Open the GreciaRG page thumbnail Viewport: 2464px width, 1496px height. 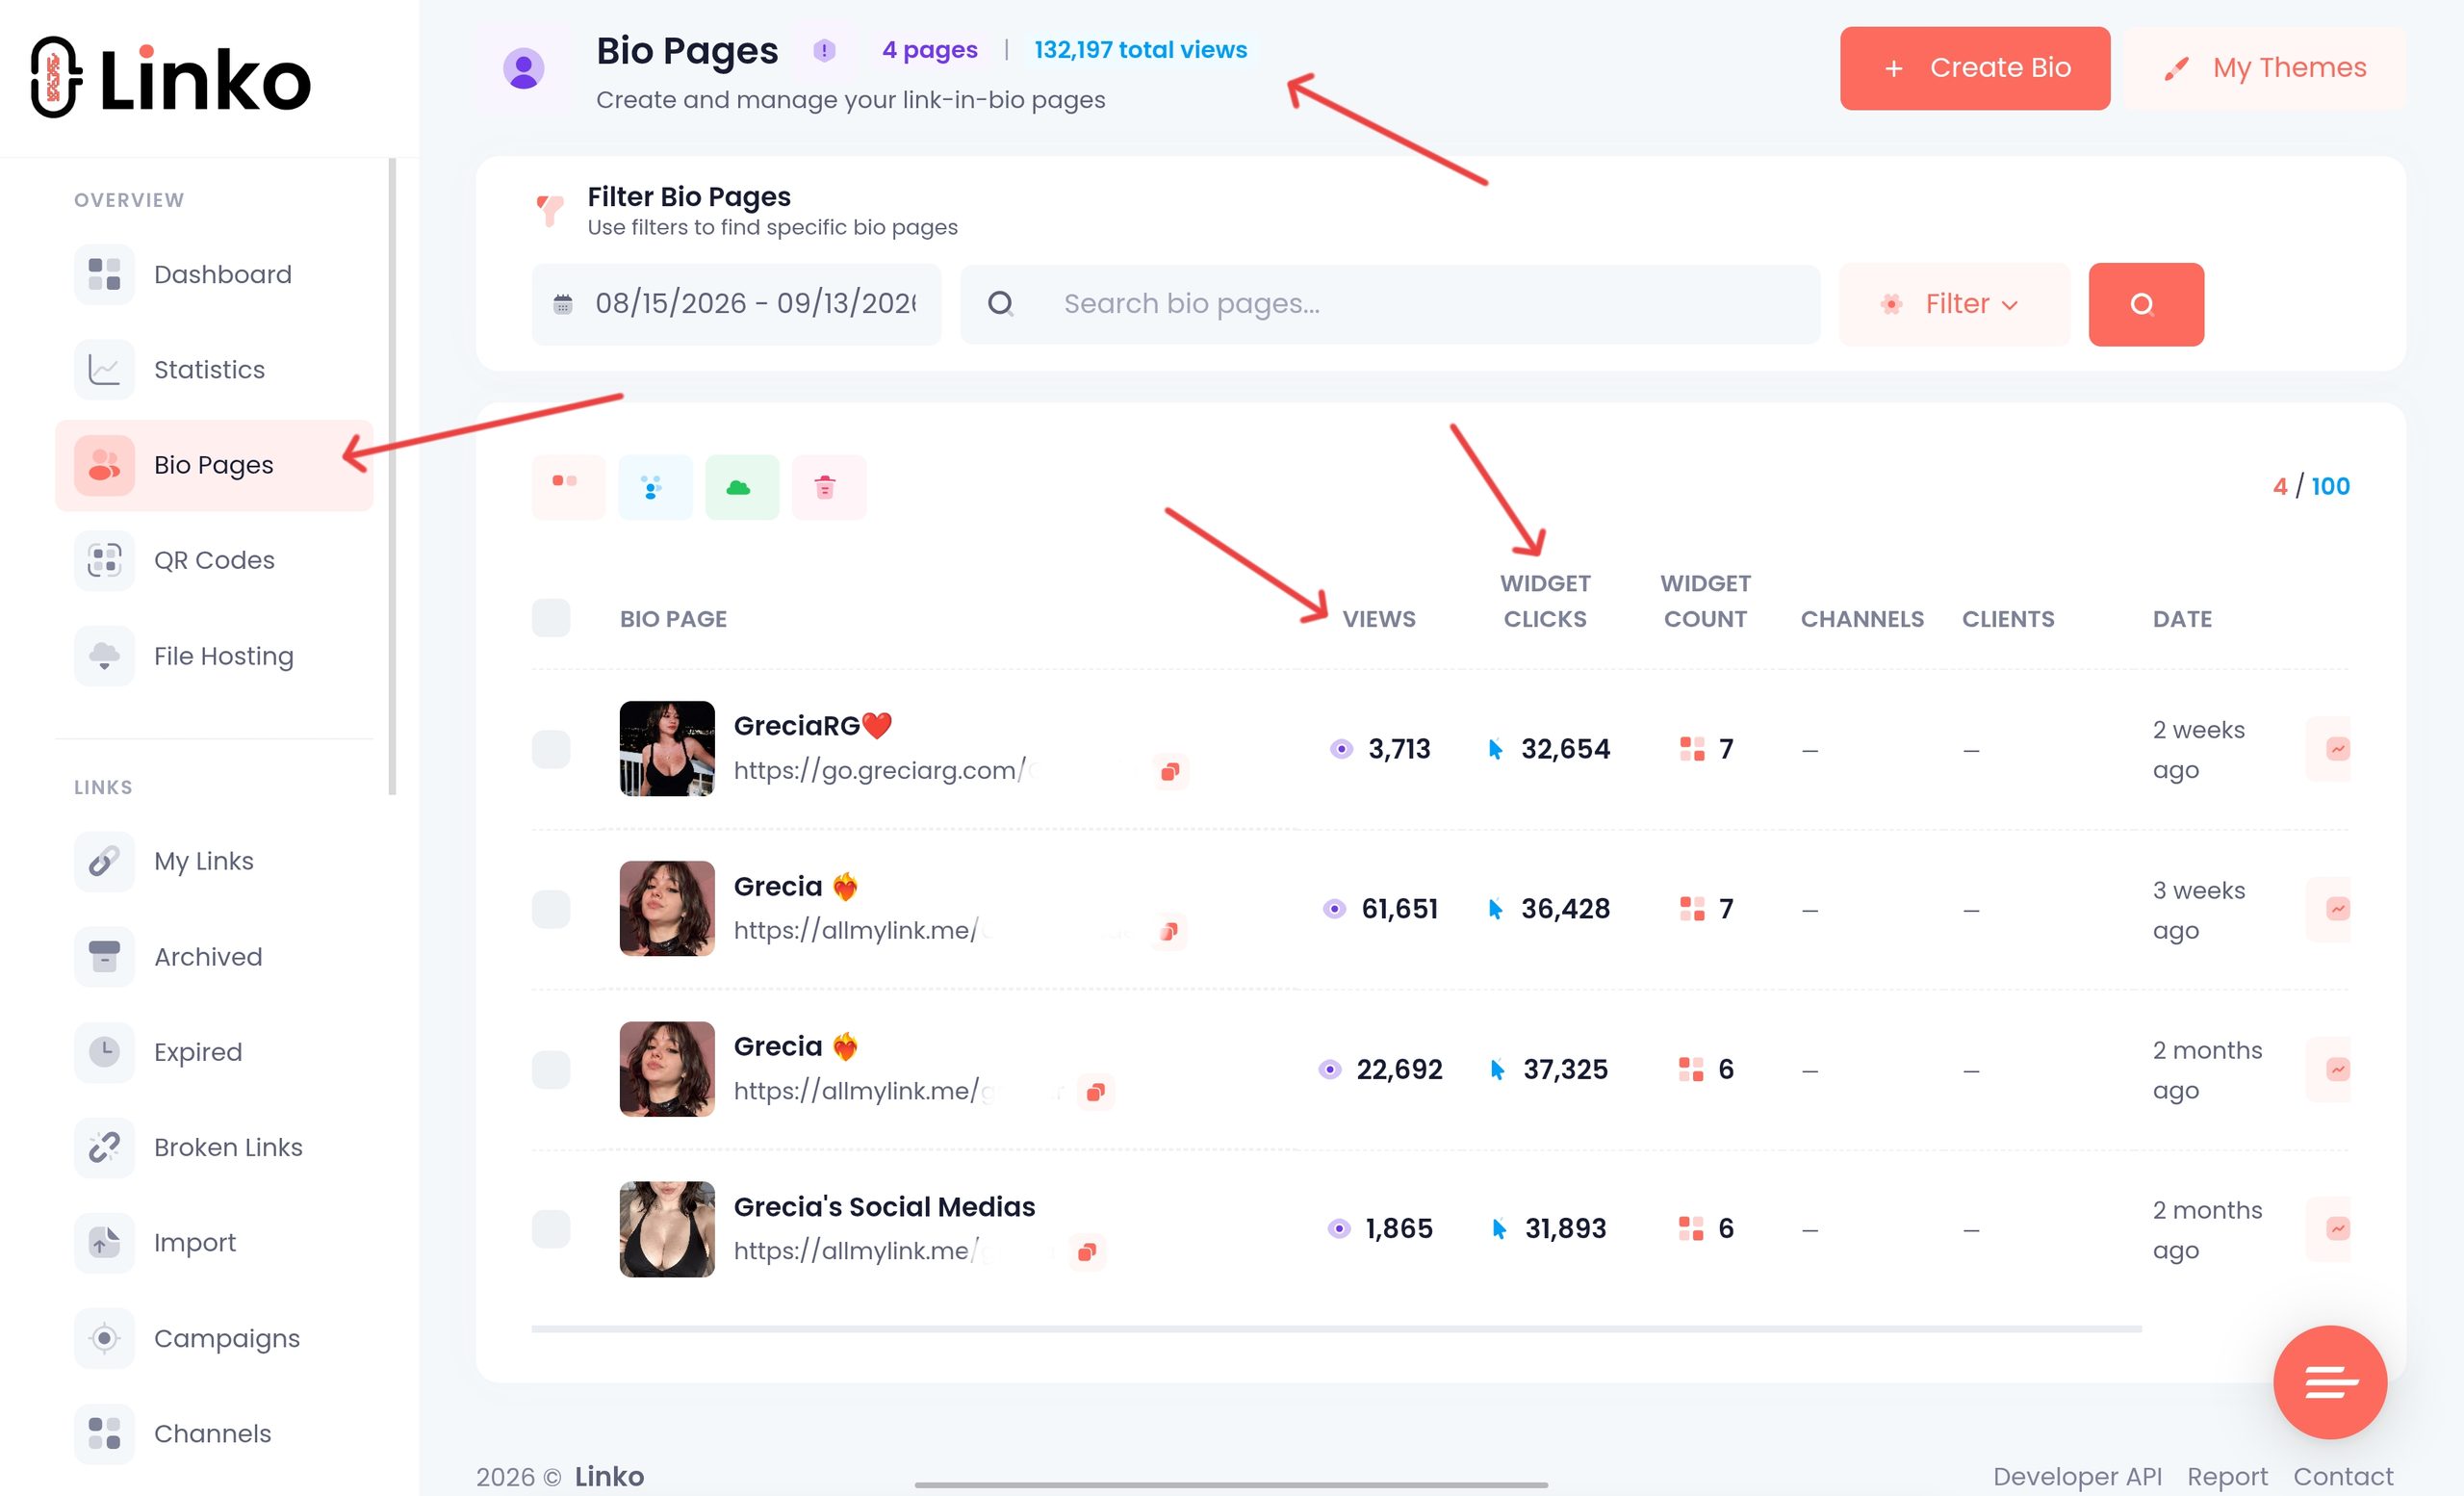[x=667, y=749]
